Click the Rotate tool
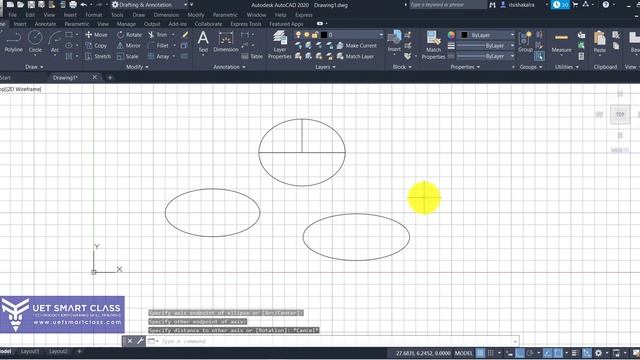640x360 pixels. (129, 35)
